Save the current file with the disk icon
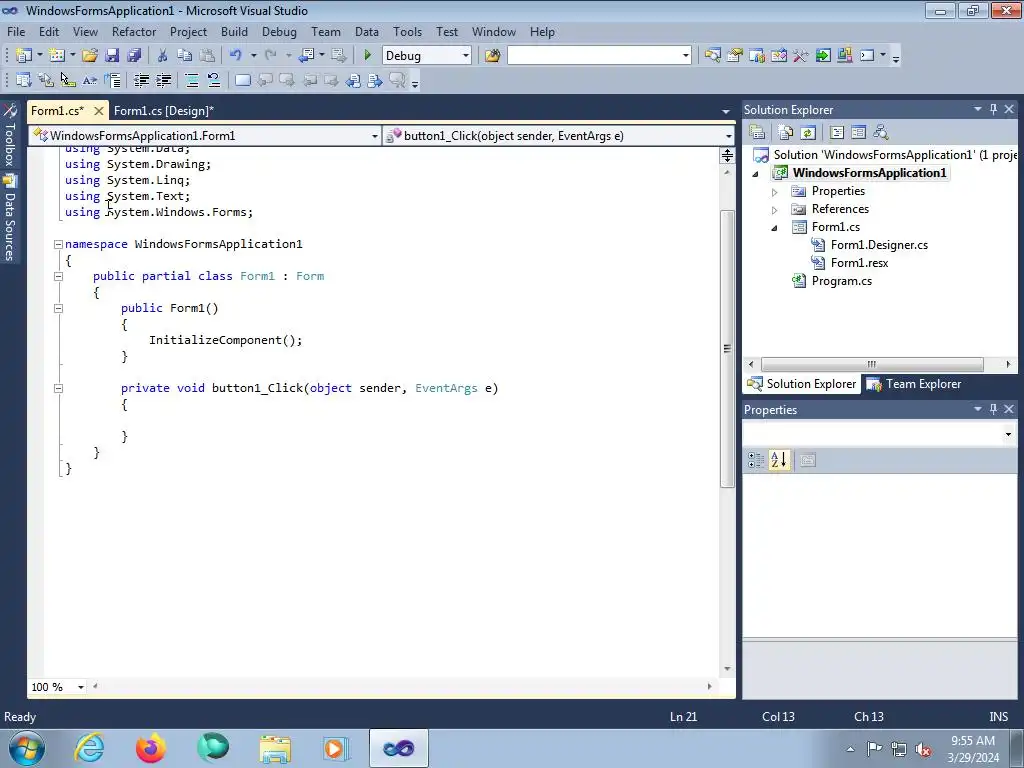 click(112, 56)
